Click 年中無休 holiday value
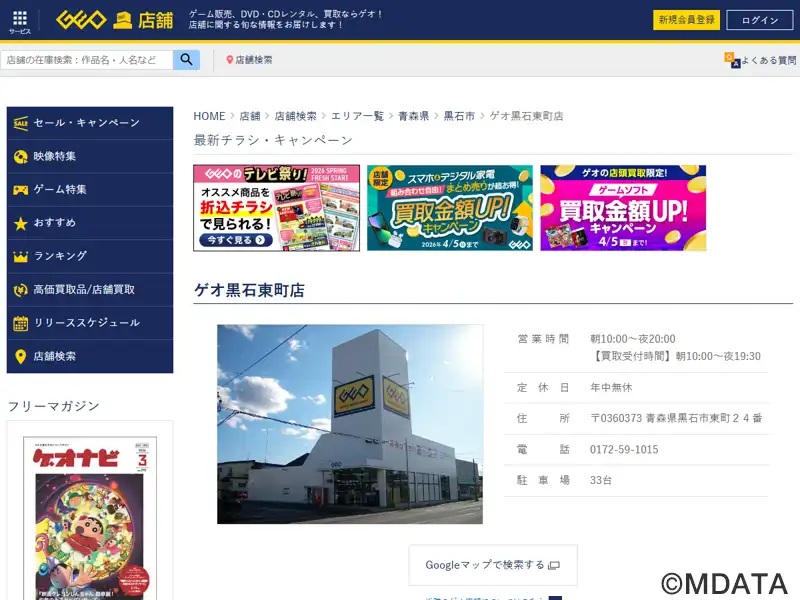This screenshot has width=800, height=600. click(611, 387)
